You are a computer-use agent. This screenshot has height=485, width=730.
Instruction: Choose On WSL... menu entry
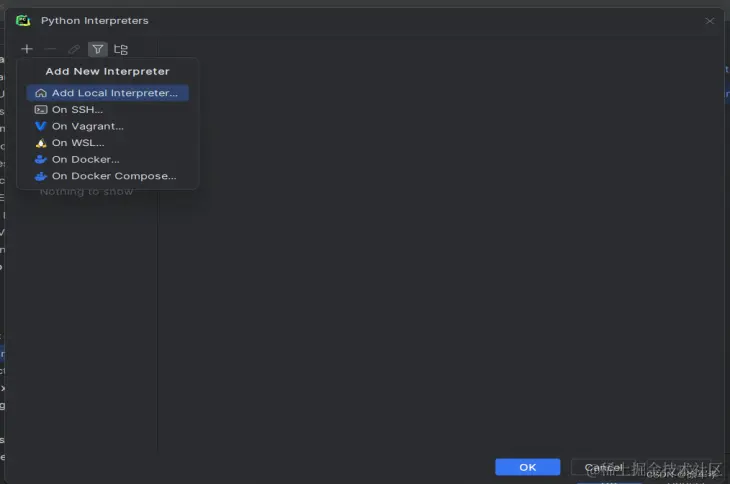coord(108,142)
